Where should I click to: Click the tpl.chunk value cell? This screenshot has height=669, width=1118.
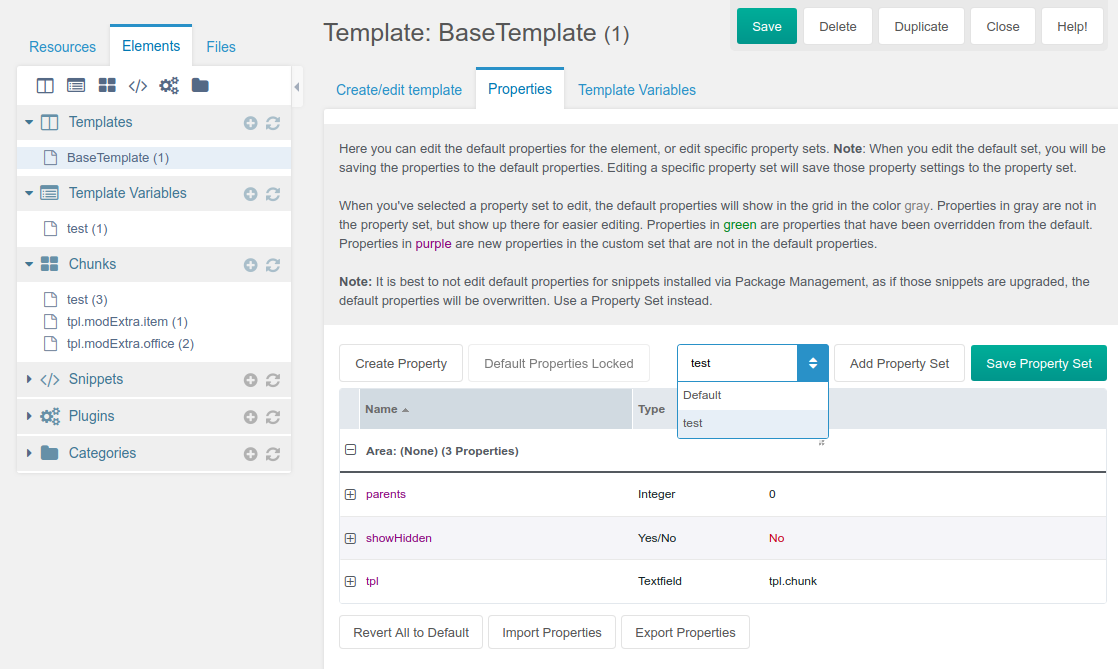pos(792,581)
